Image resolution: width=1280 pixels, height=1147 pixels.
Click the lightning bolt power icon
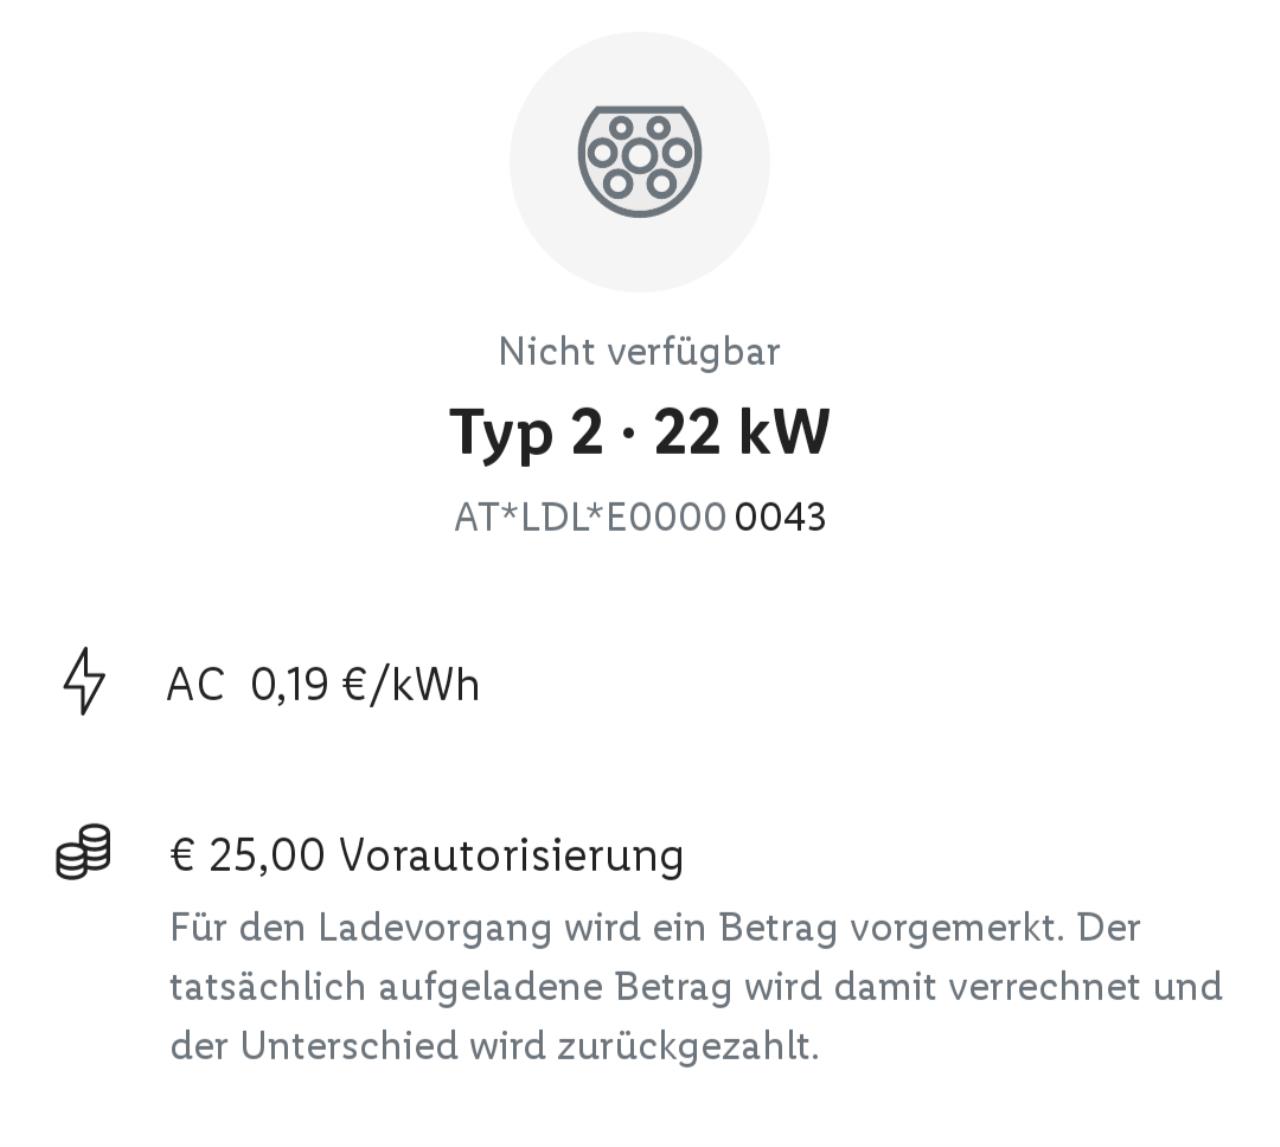[84, 681]
